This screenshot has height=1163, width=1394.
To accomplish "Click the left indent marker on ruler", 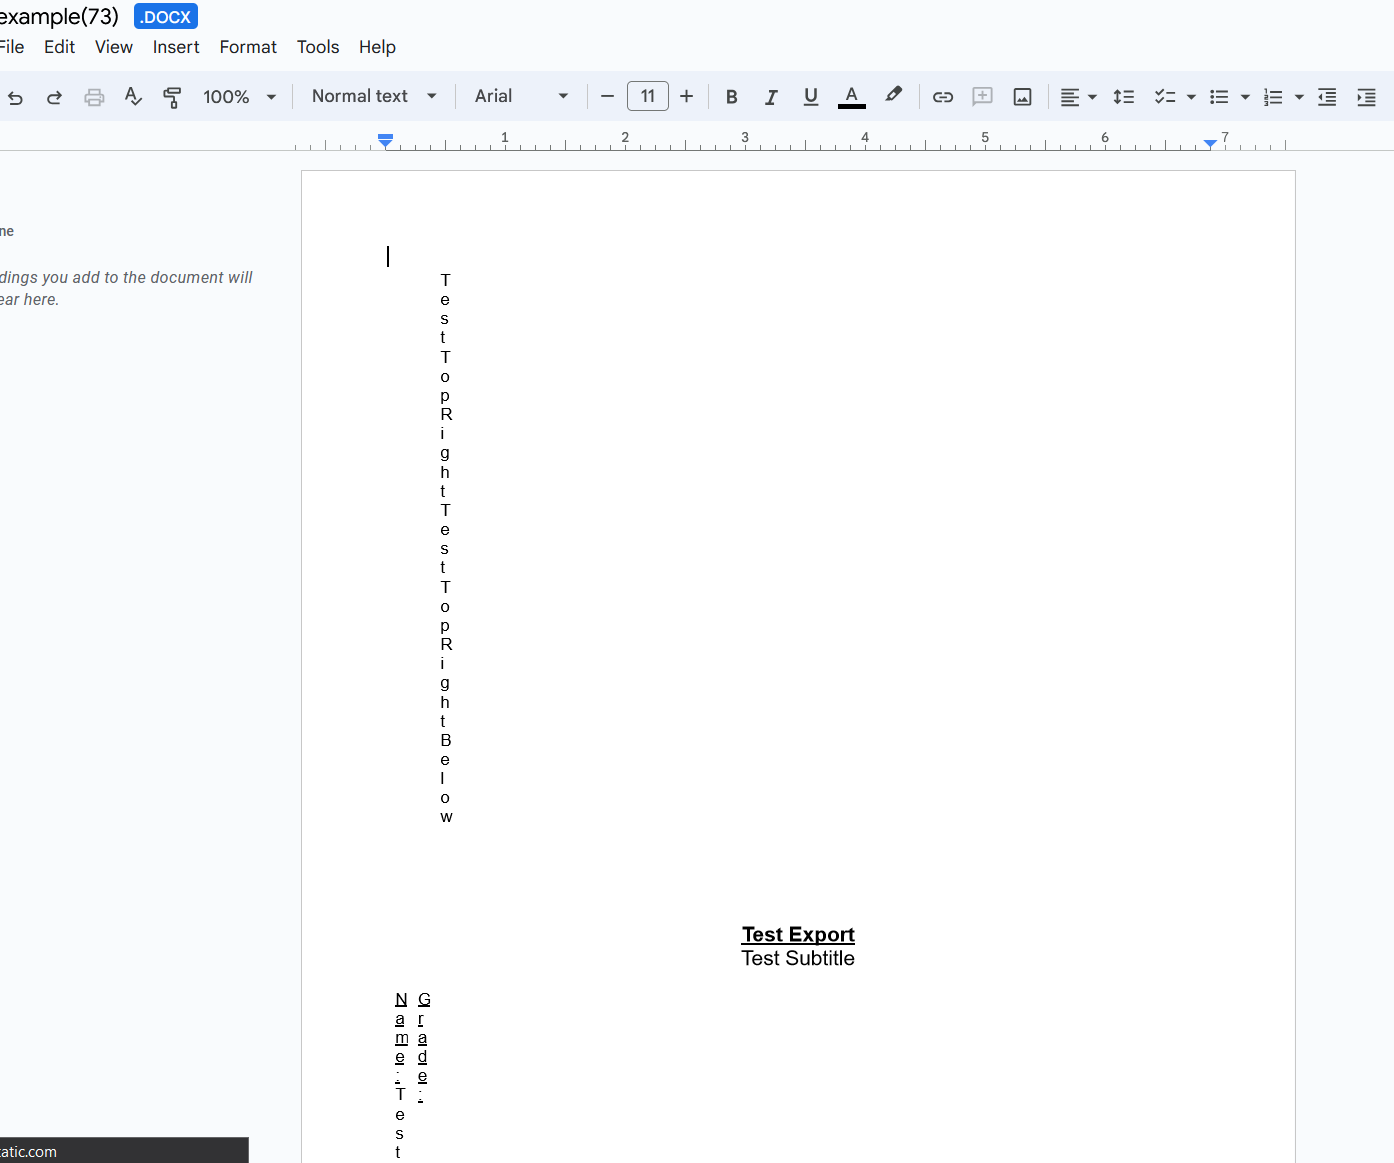I will (x=386, y=141).
